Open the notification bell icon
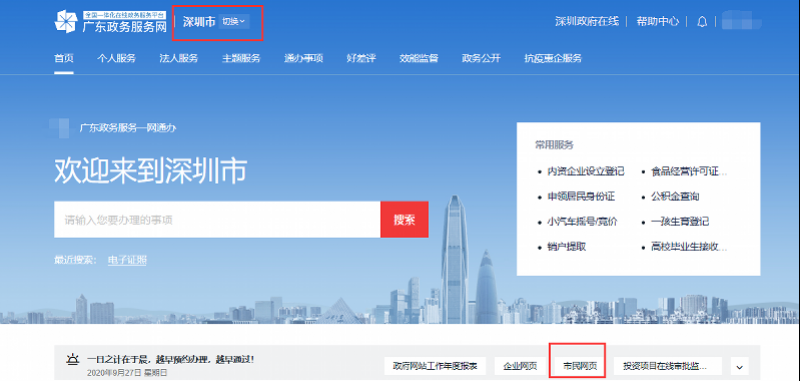Image resolution: width=800 pixels, height=381 pixels. coord(702,21)
